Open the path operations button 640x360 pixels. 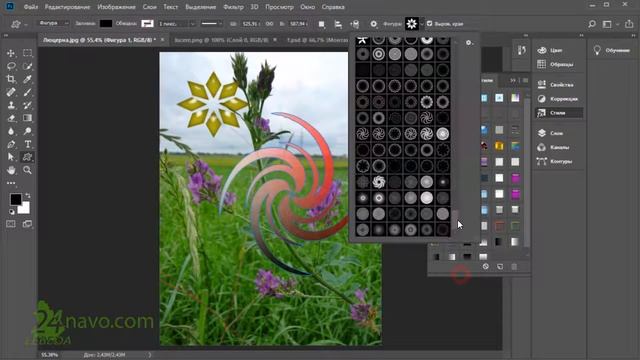[x=322, y=24]
